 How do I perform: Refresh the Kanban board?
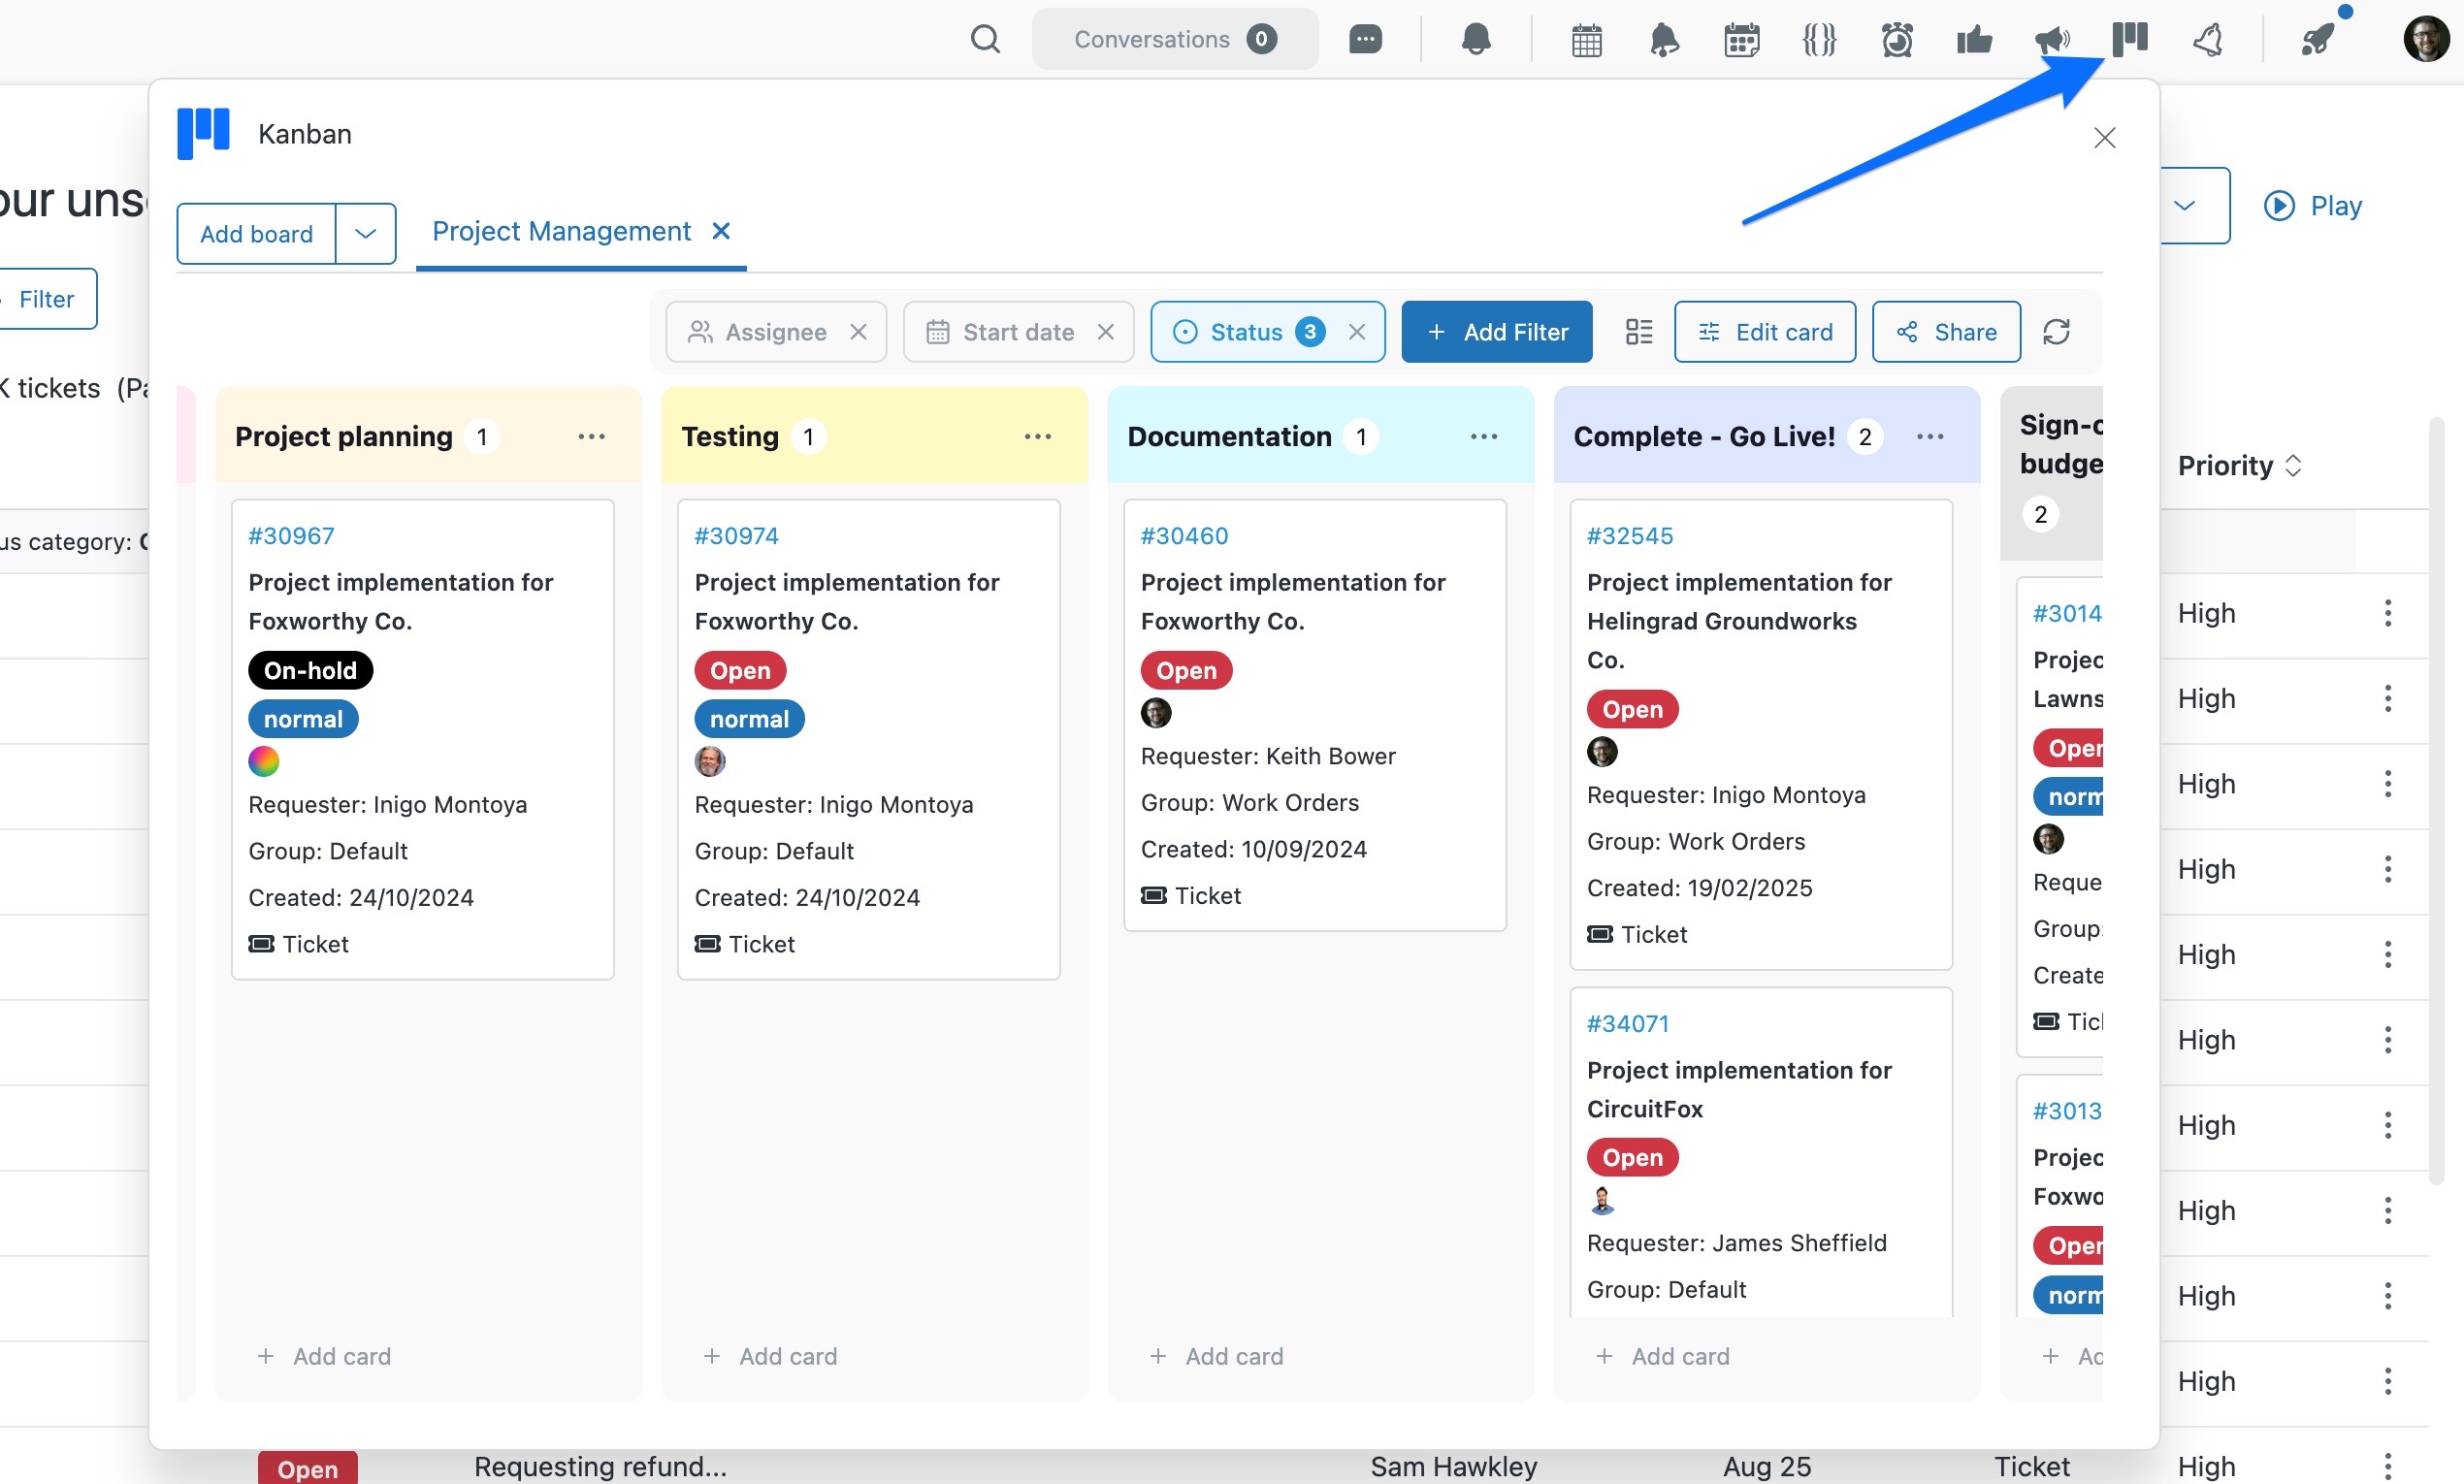2056,332
